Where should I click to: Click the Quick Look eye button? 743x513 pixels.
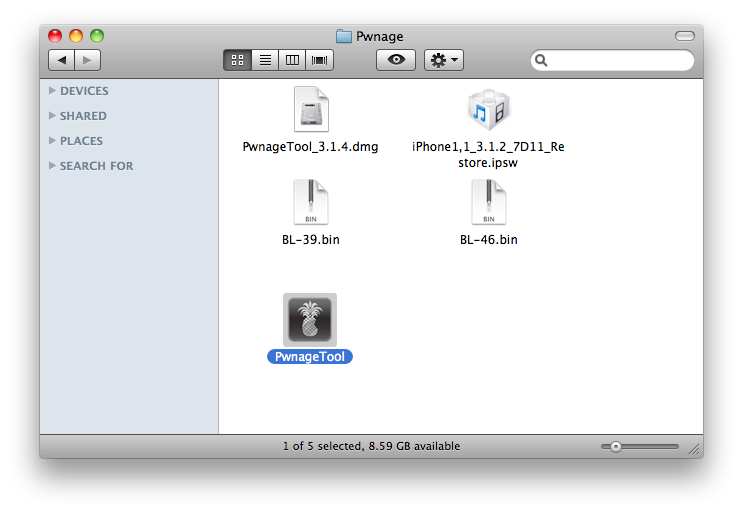coord(396,60)
